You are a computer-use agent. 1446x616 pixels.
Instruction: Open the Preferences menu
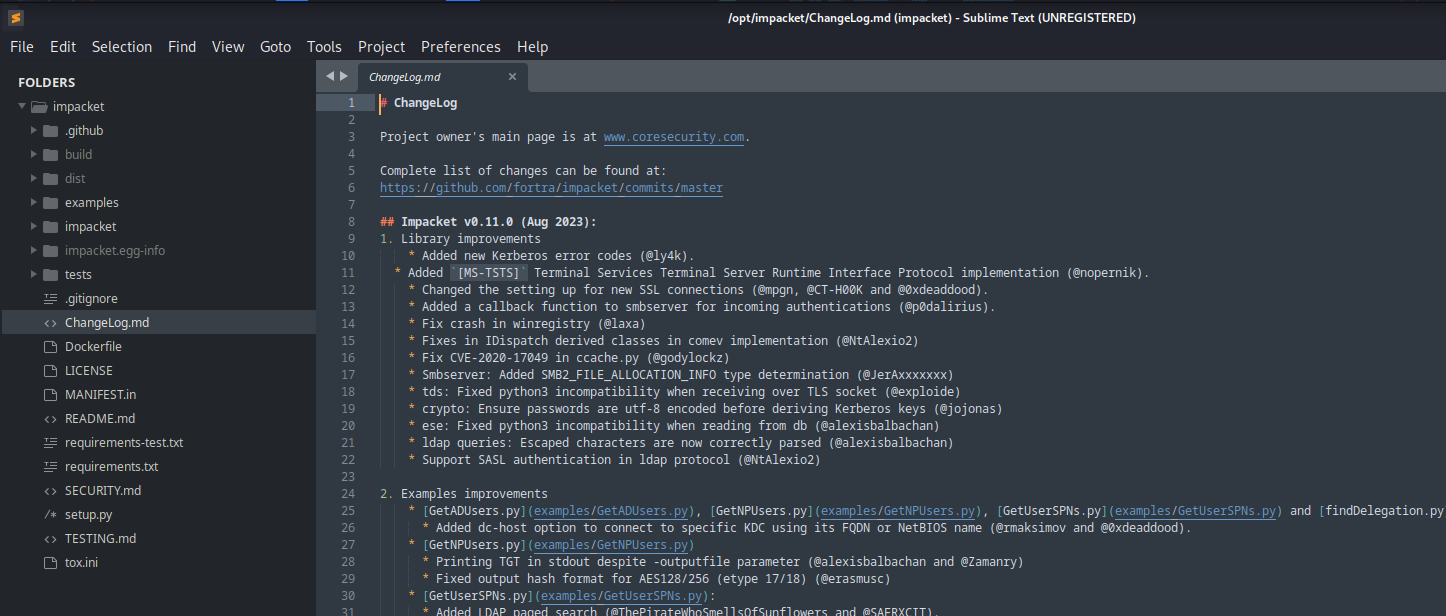click(460, 46)
